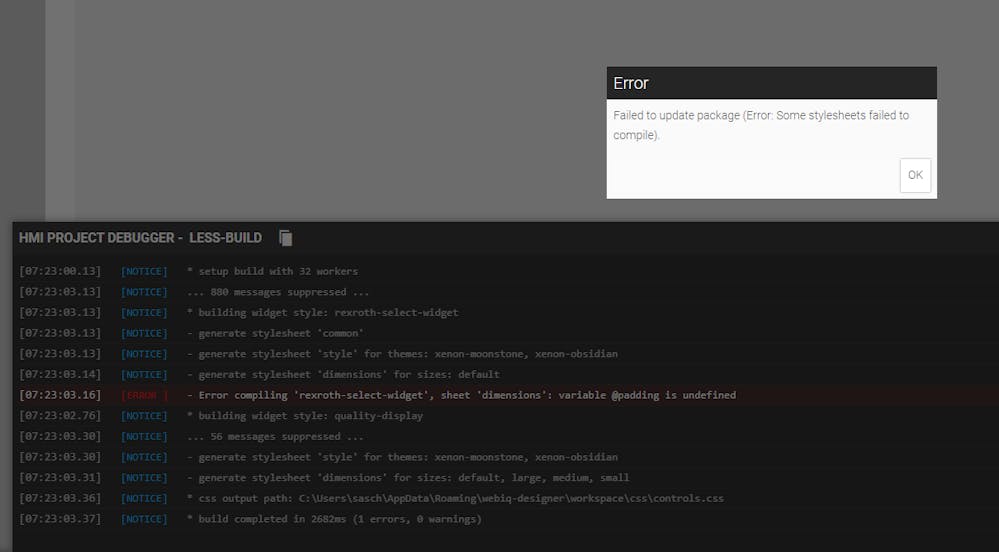The height and width of the screenshot is (552, 999).
Task: Click the timestamp 07:23:03.37 on last row
Action: [60, 519]
